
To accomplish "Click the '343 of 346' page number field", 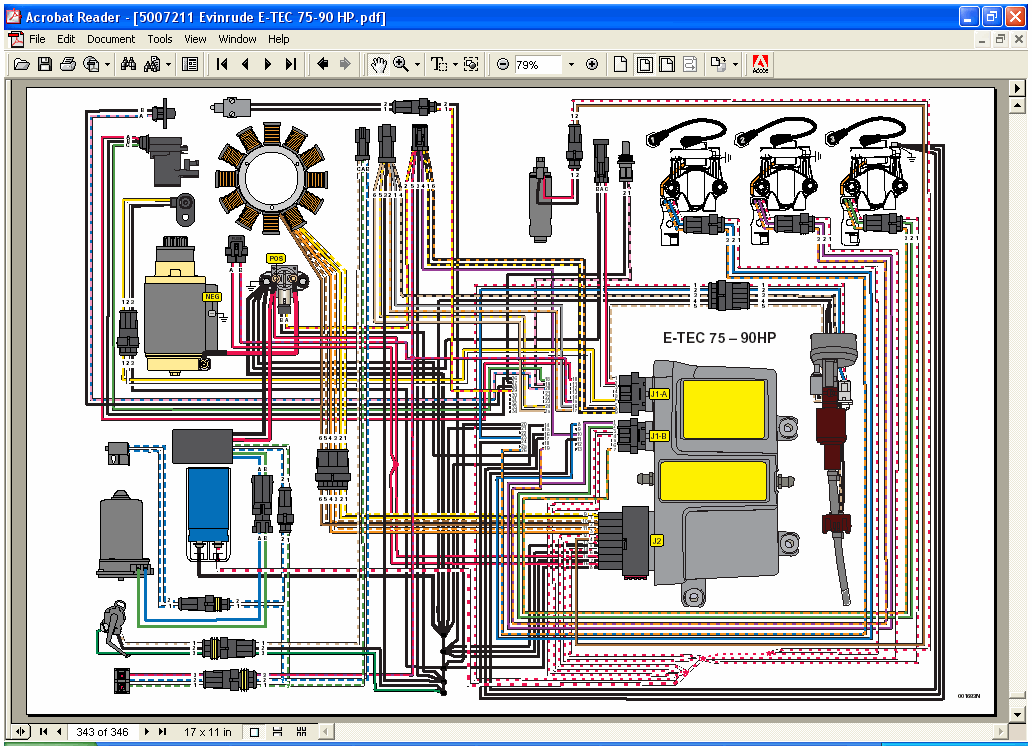I will point(102,732).
